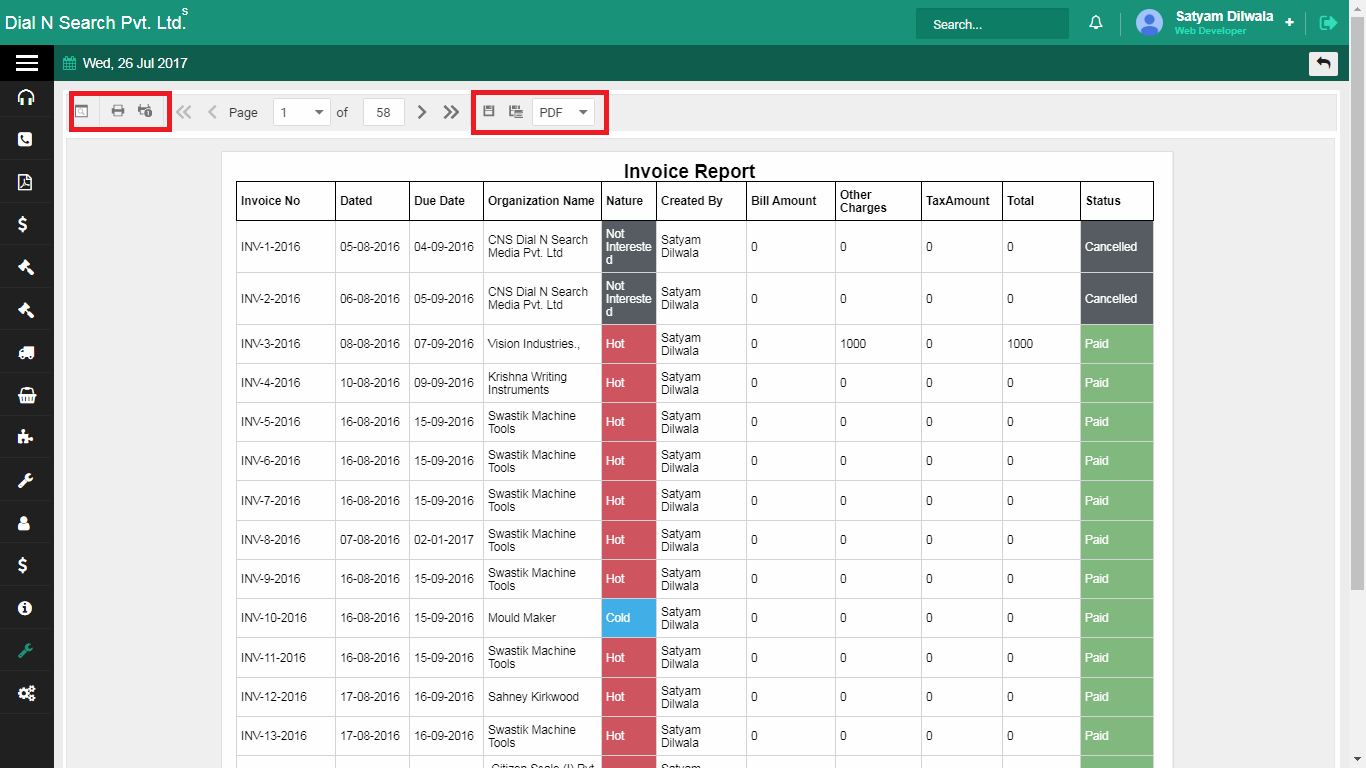Click the Sahney Kirkwood organization cell
This screenshot has width=1366, height=768.
pos(542,697)
